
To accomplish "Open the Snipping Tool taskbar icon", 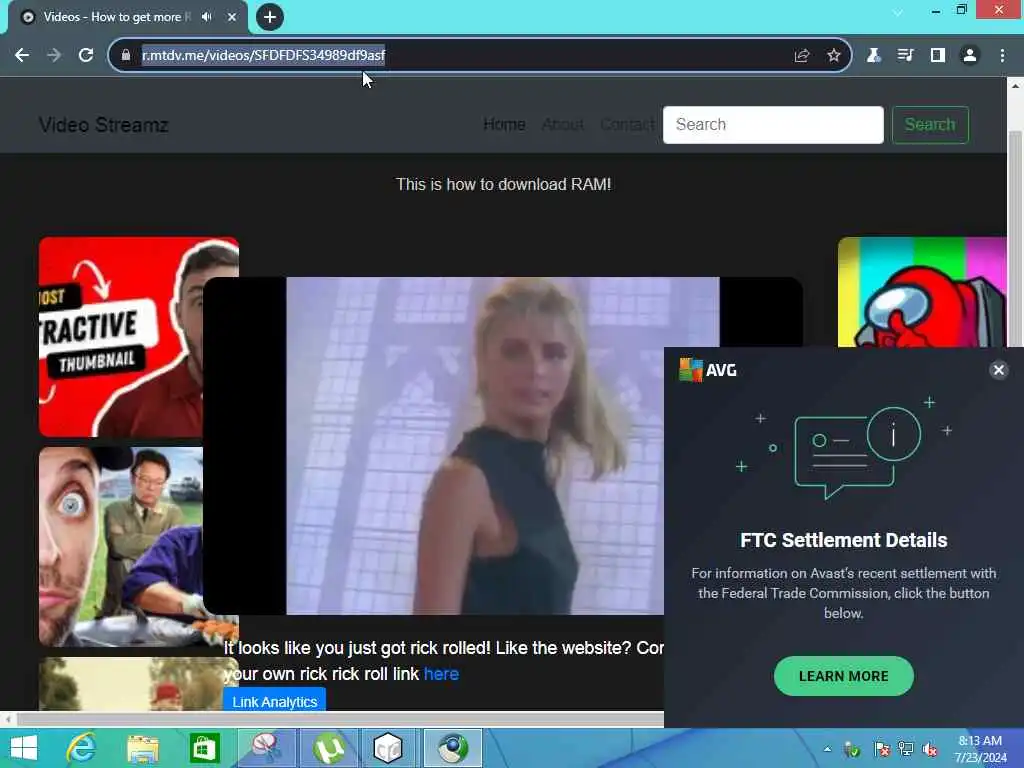I will click(266, 748).
